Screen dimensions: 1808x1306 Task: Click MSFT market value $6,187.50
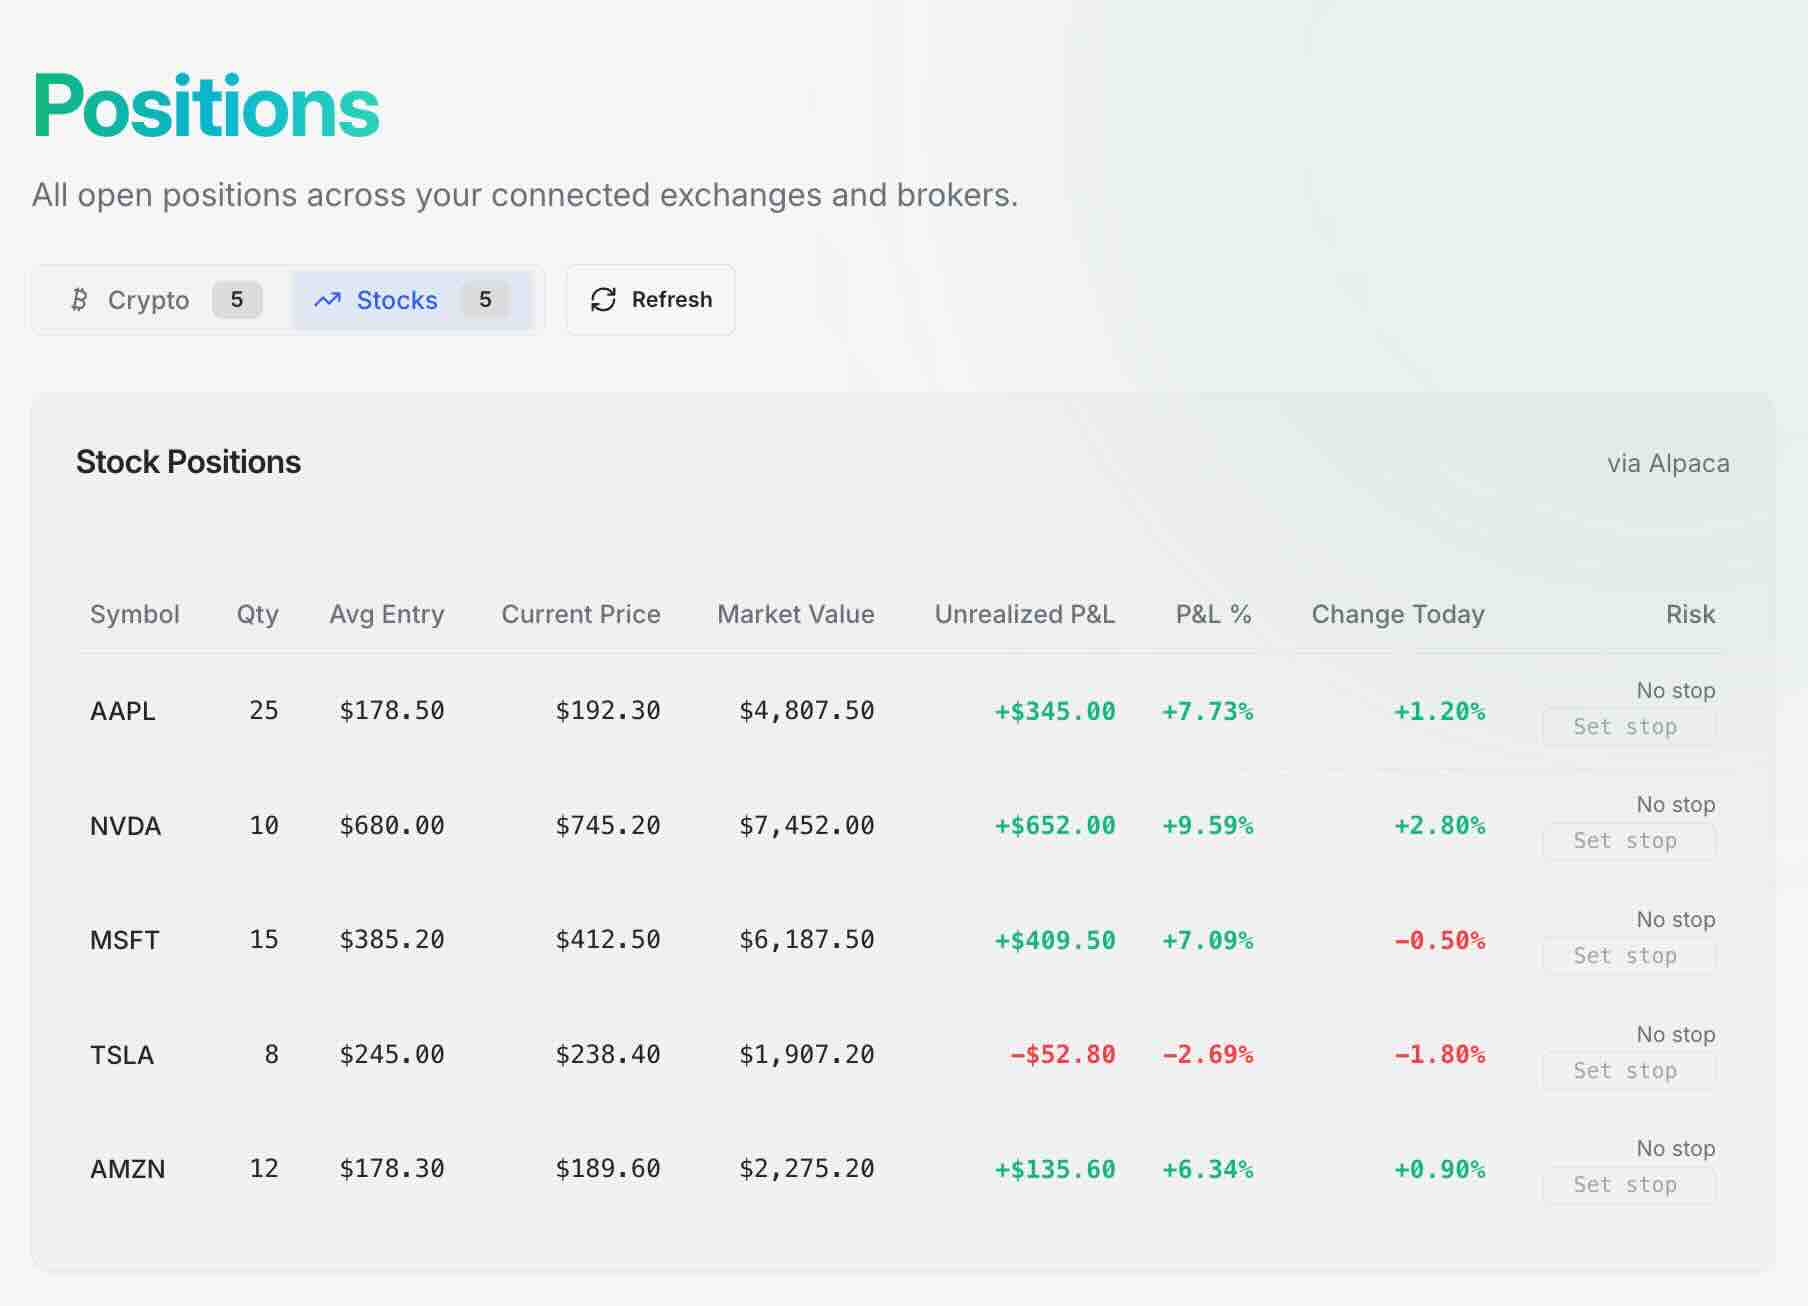pos(807,940)
